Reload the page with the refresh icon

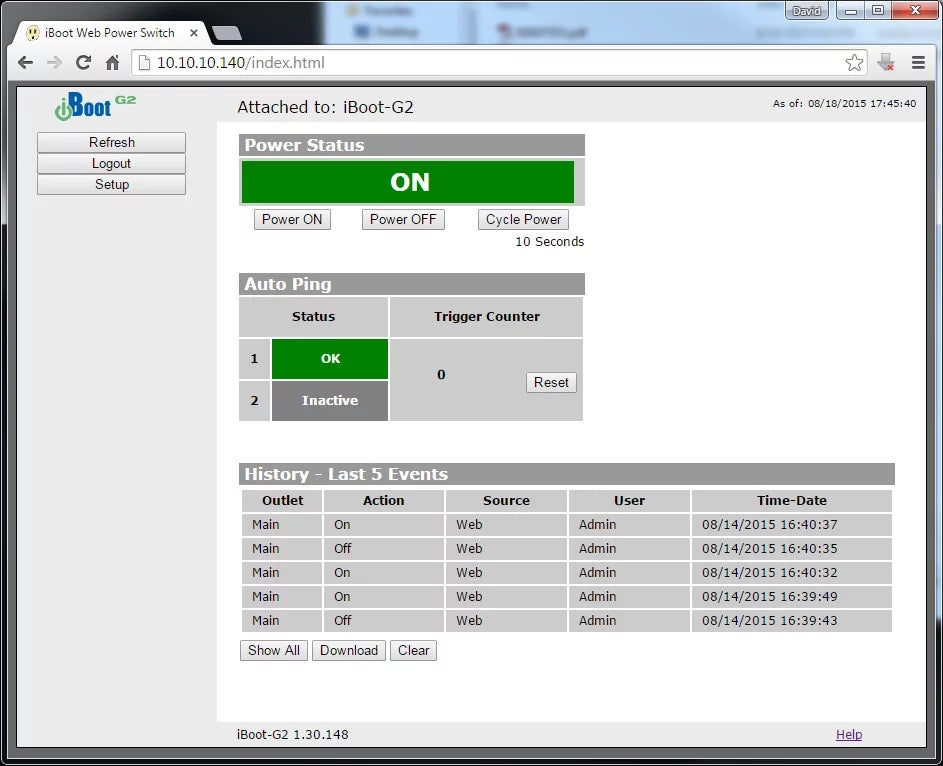(83, 63)
